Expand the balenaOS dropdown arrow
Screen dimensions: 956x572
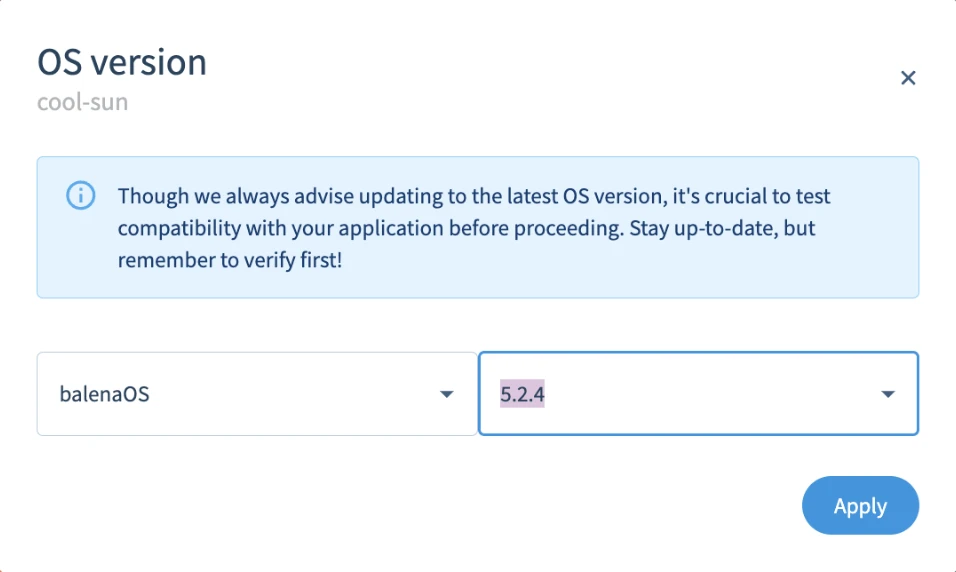pyautogui.click(x=447, y=394)
